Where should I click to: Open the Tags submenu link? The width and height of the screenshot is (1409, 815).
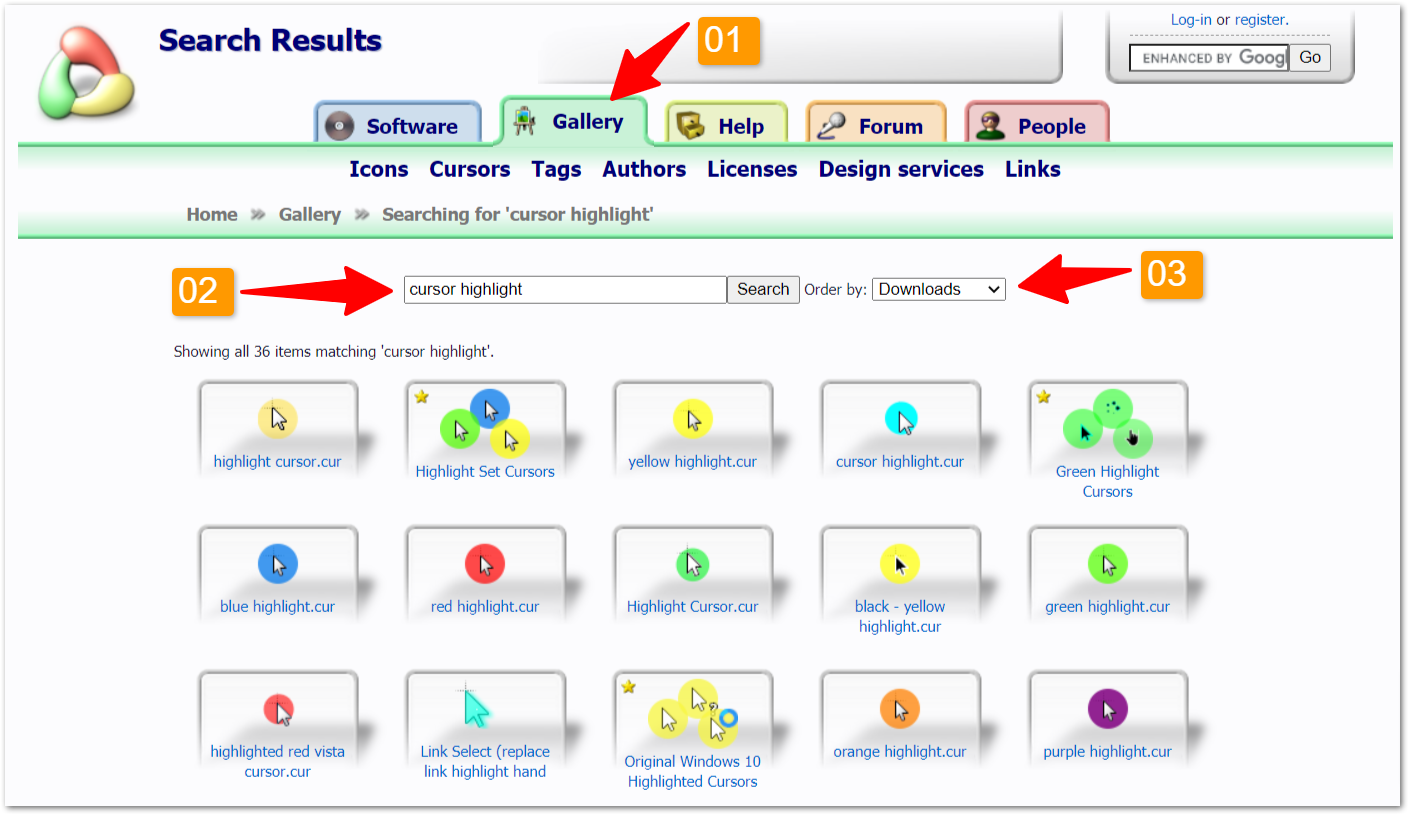[x=556, y=169]
